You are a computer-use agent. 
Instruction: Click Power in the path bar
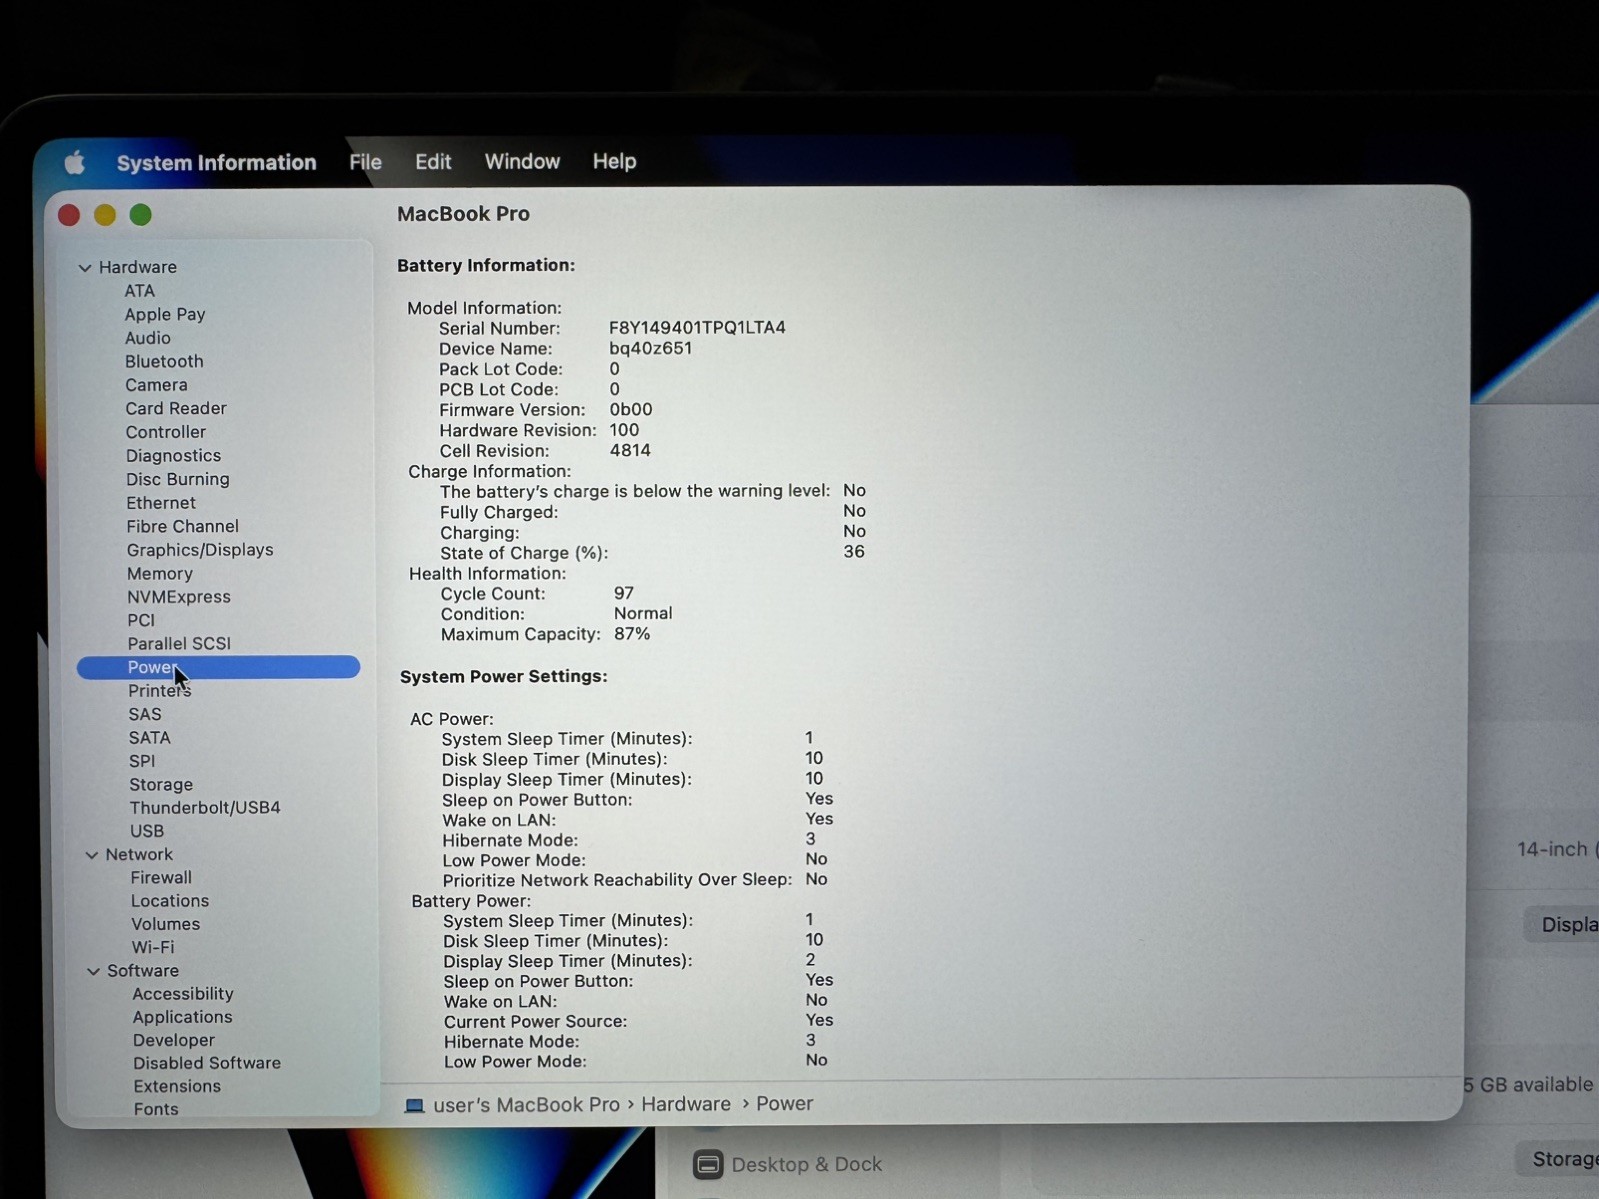[x=784, y=1104]
